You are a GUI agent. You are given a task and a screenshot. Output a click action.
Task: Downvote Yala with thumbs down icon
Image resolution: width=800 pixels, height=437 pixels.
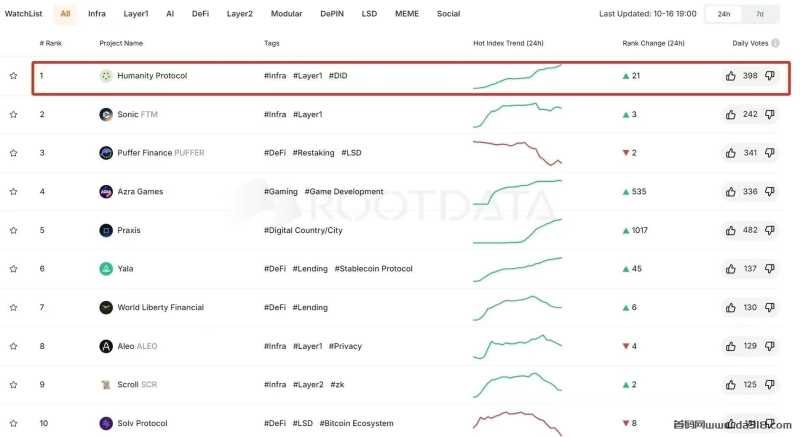coord(769,269)
